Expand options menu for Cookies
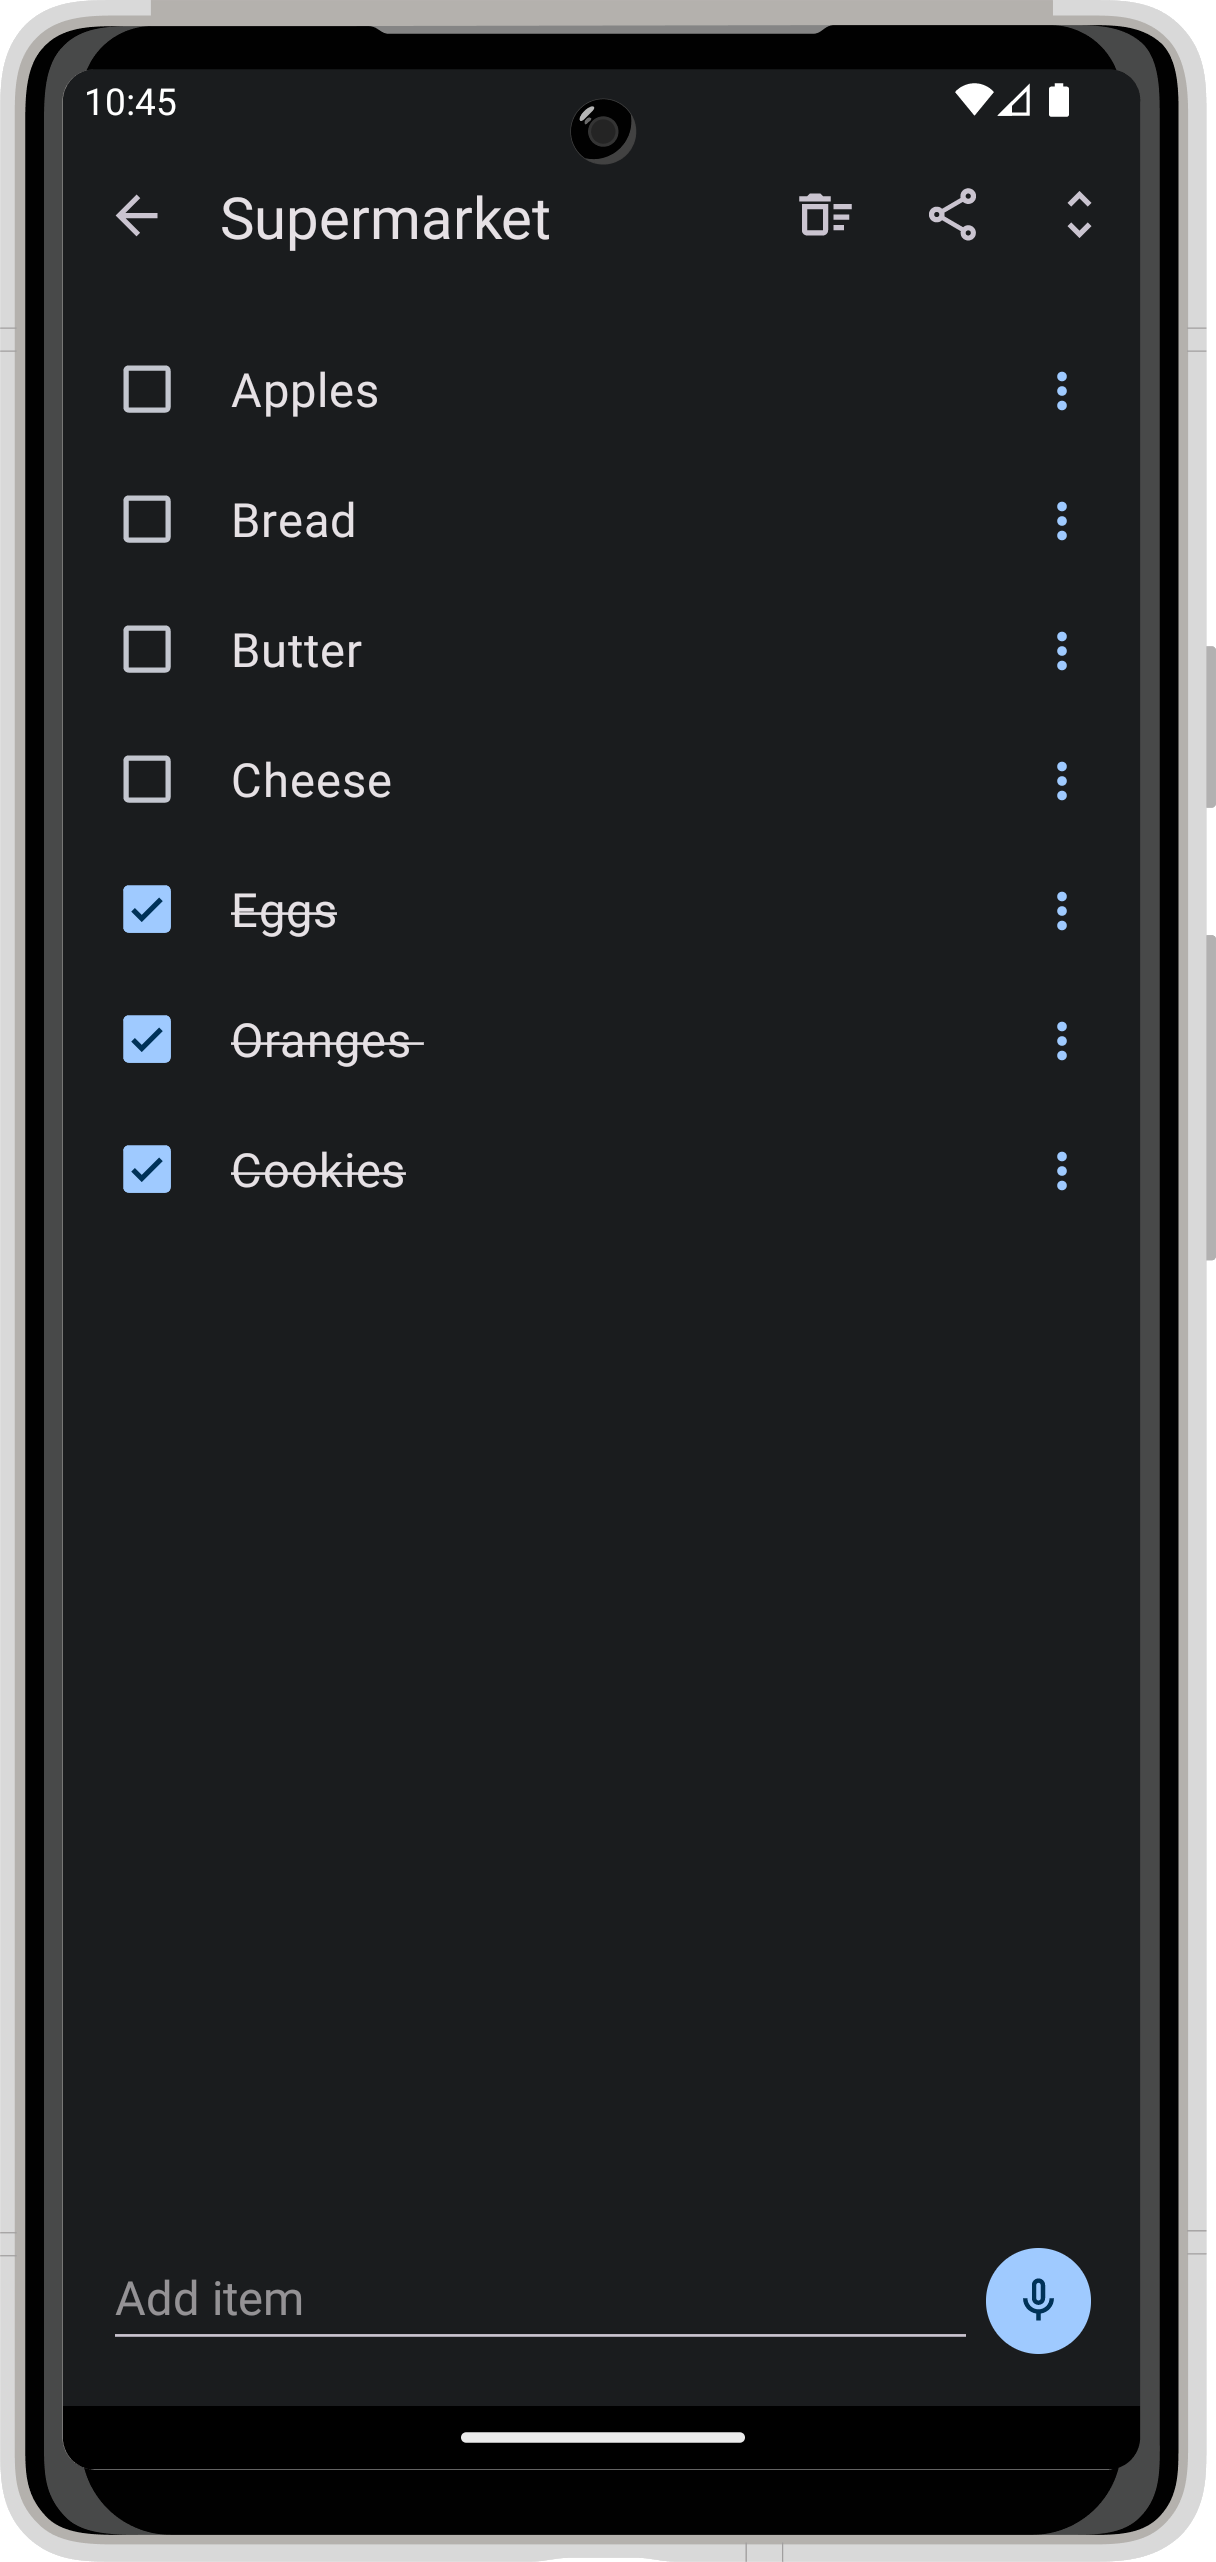Image resolution: width=1216 pixels, height=2562 pixels. [1062, 1171]
